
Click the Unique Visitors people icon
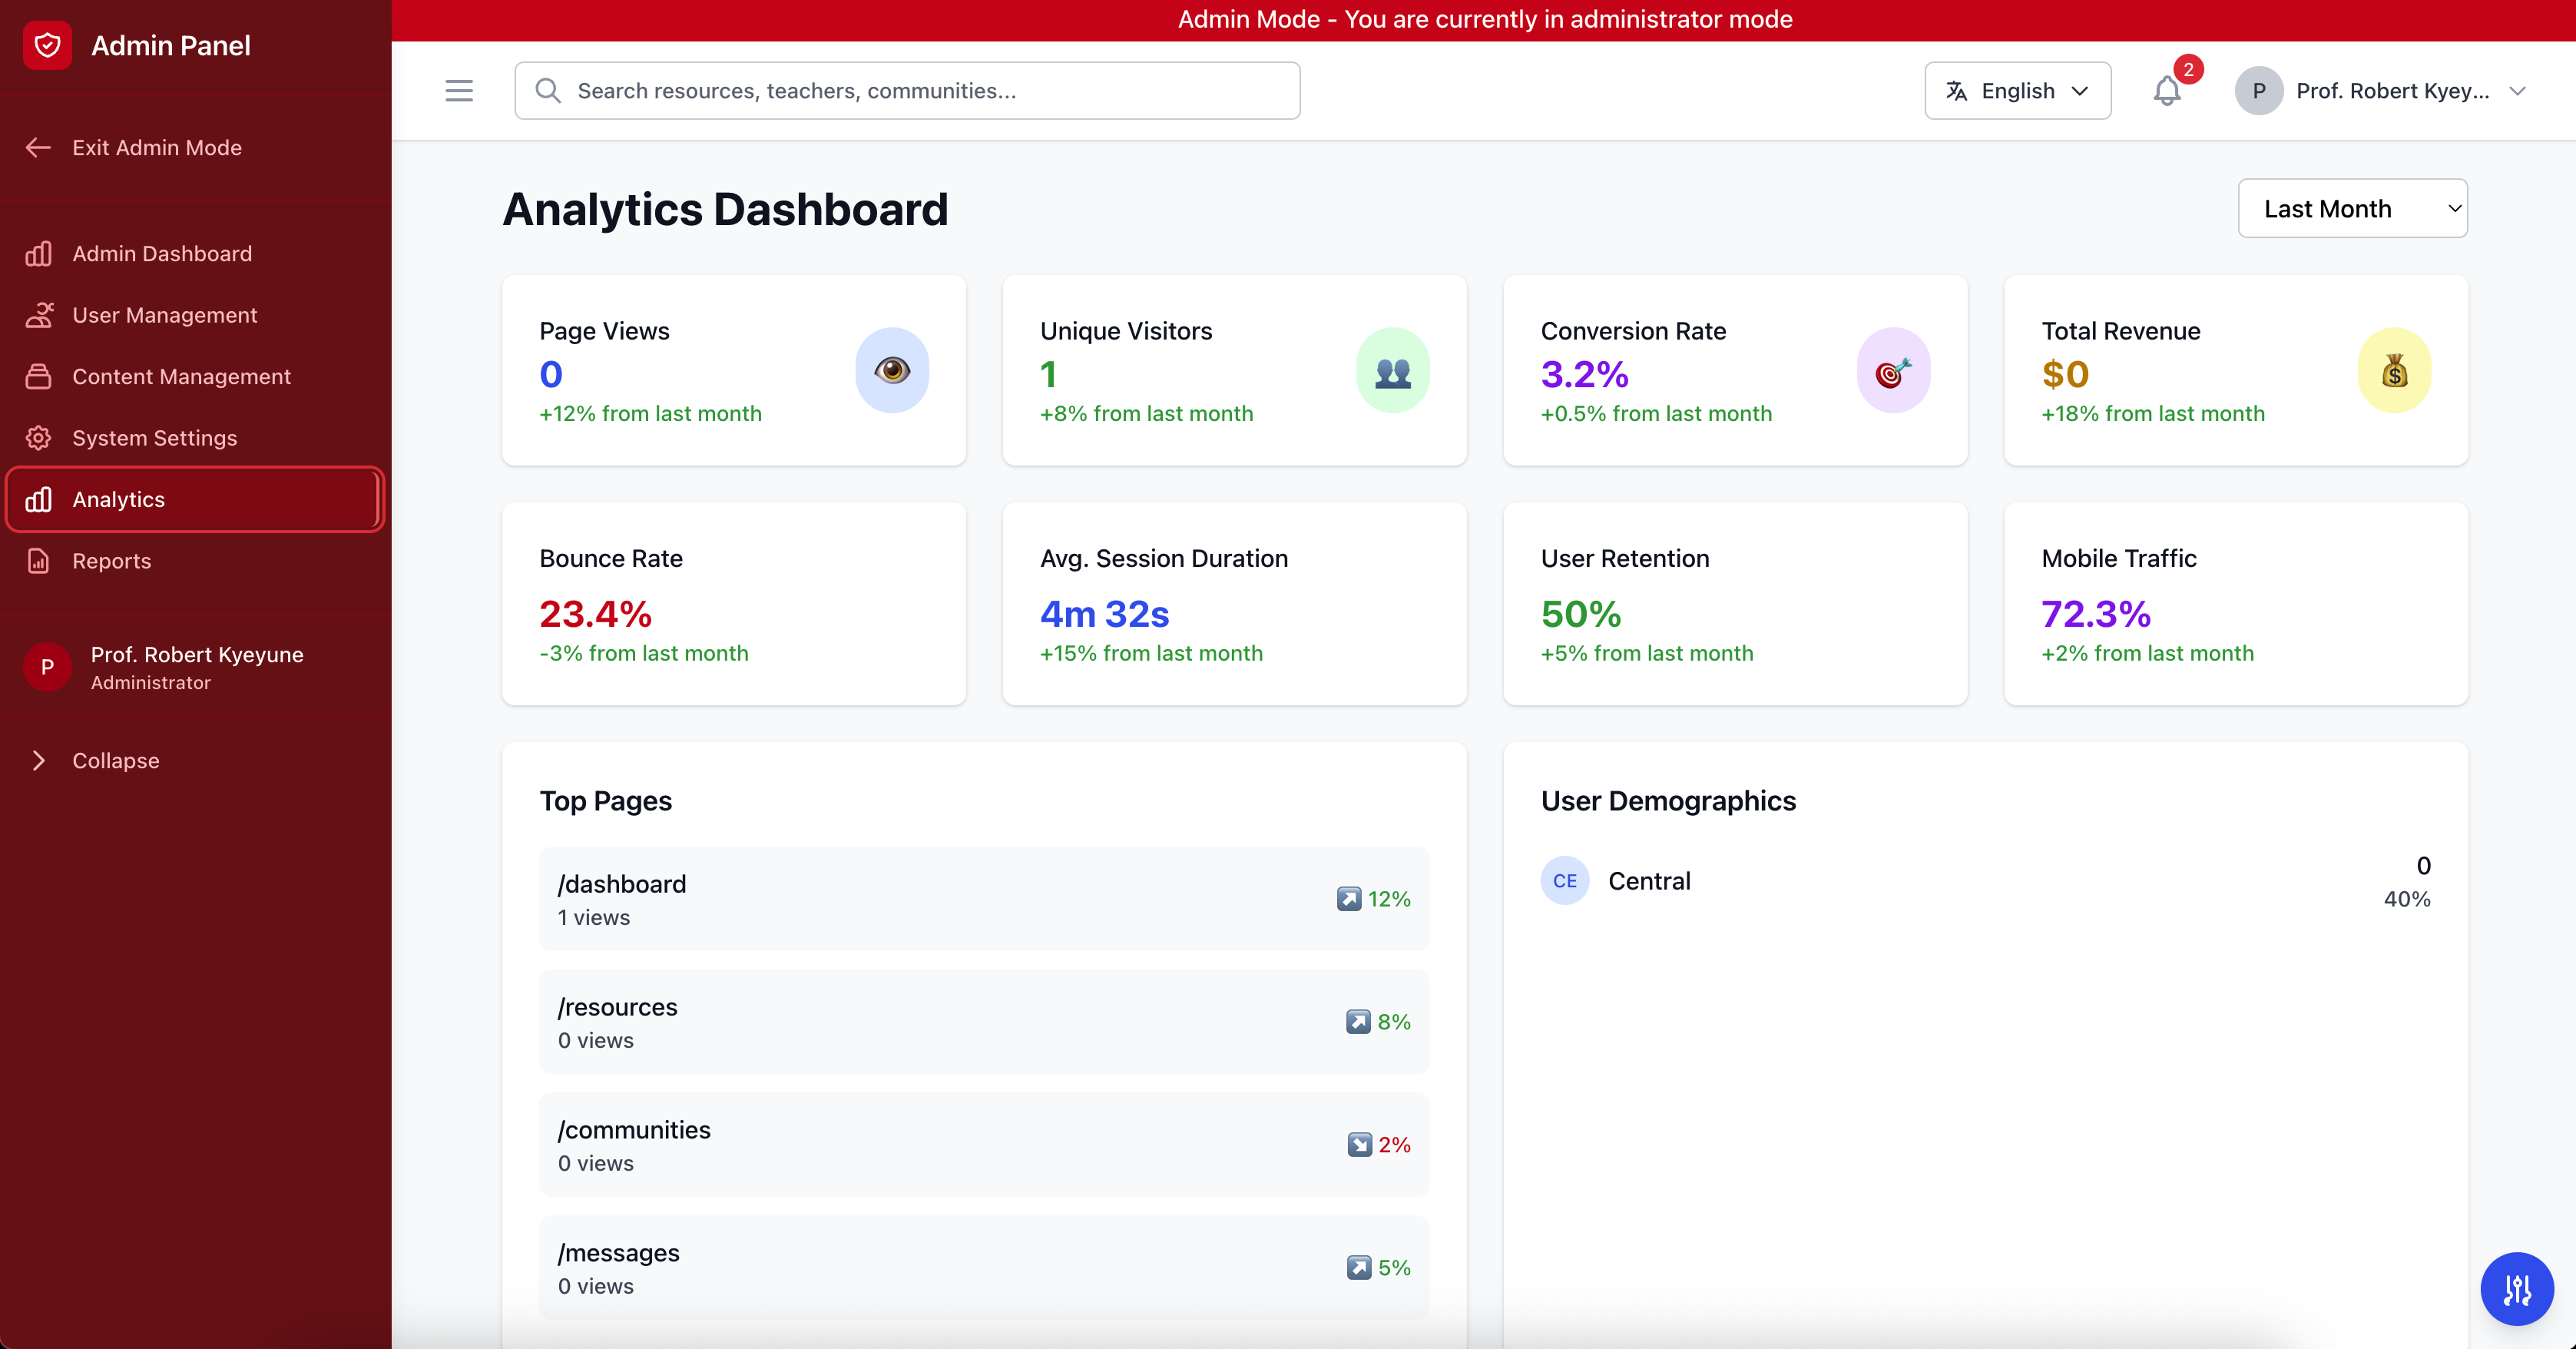tap(1392, 370)
